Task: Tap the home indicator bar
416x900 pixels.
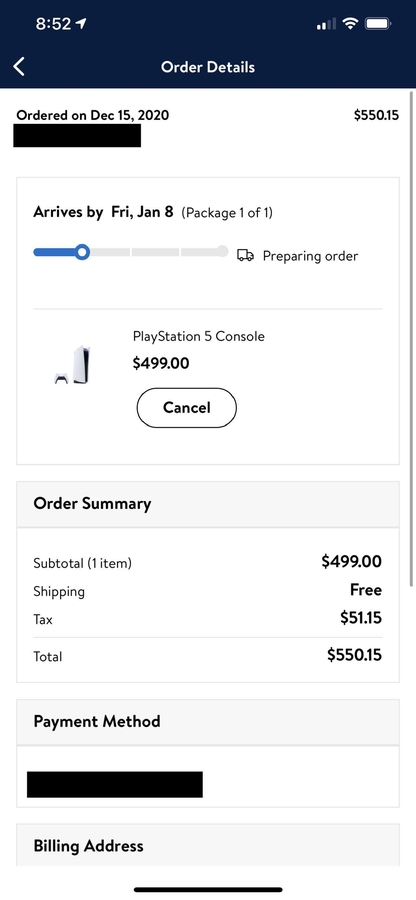Action: point(208,890)
